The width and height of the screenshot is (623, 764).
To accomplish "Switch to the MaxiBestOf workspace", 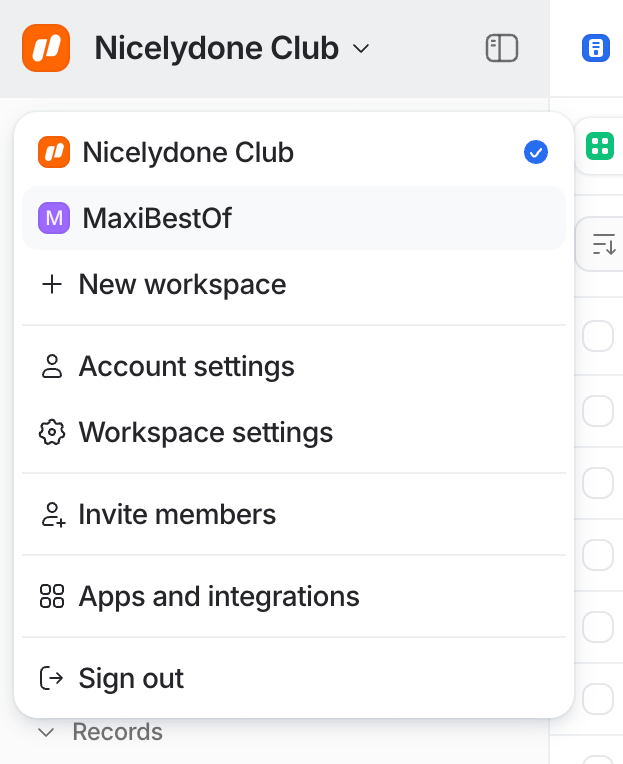I will pos(157,218).
